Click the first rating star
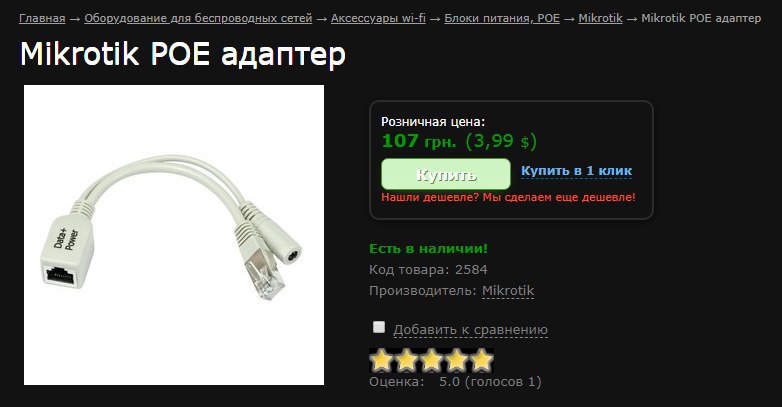782x407 pixels. (382, 361)
